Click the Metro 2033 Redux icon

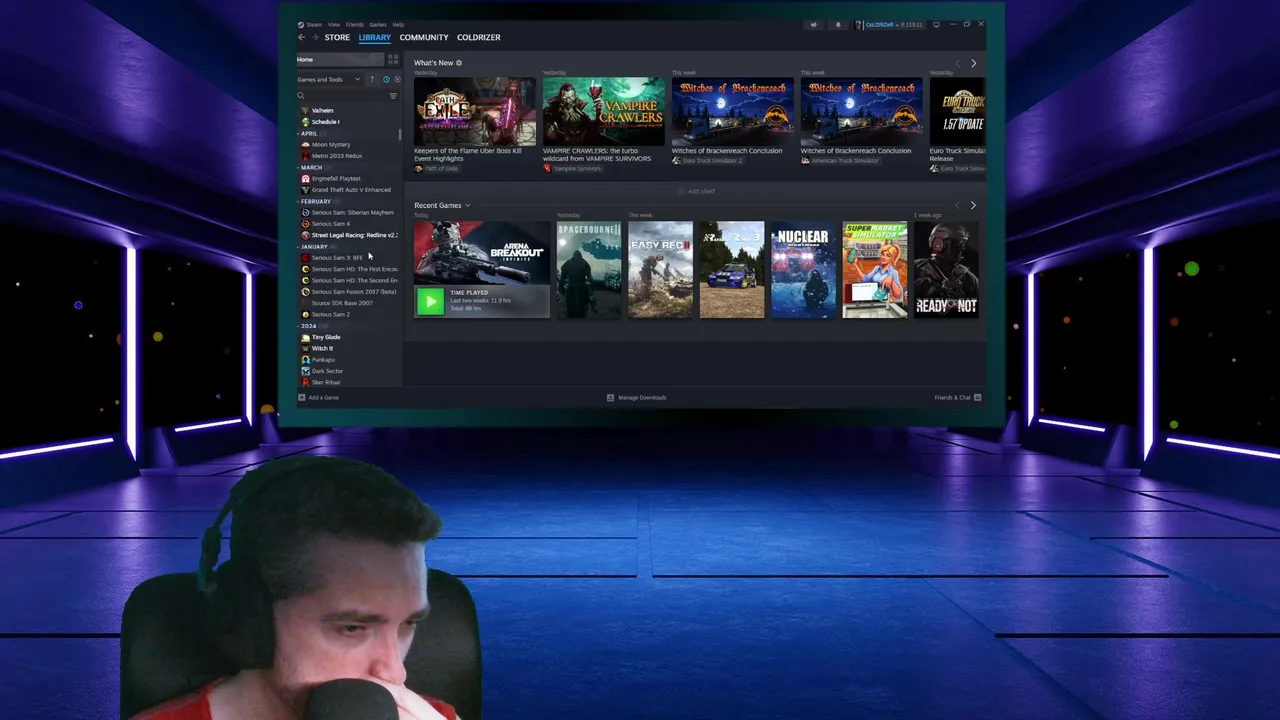(x=306, y=156)
